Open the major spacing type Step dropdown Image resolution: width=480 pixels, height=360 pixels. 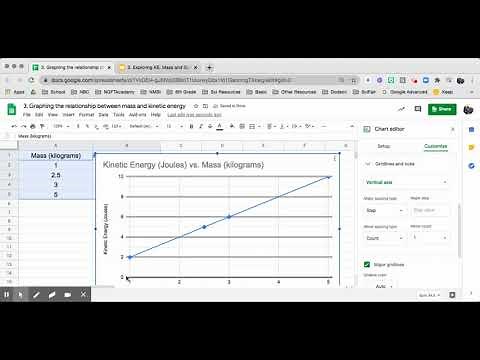[384, 210]
